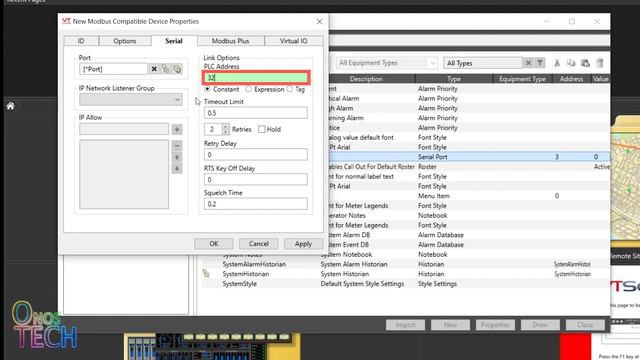Select the Serial Port row

(469, 157)
